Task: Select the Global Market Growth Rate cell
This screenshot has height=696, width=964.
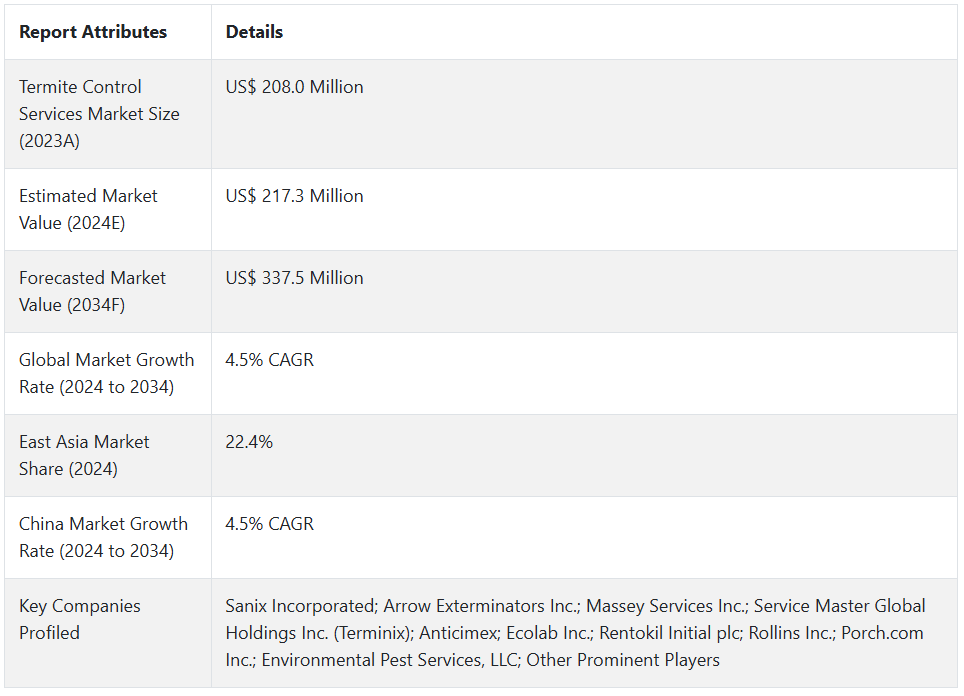Action: point(106,373)
